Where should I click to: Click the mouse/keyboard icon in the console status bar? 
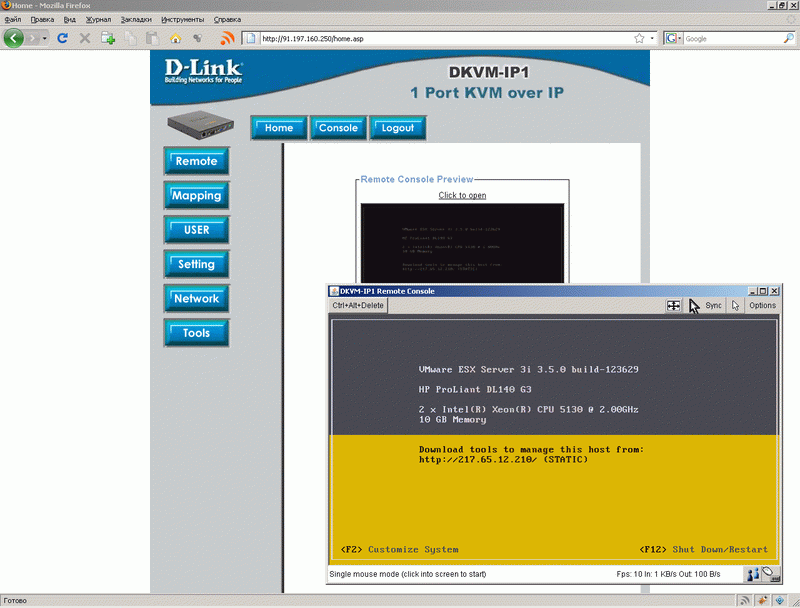[771, 574]
